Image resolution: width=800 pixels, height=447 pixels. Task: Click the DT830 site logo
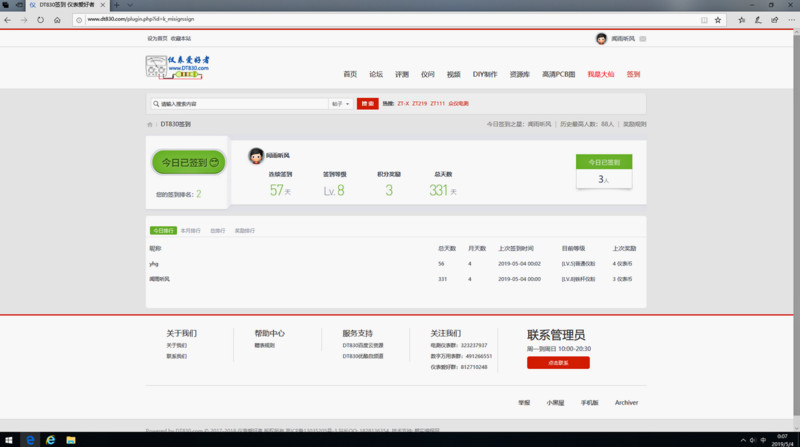182,66
